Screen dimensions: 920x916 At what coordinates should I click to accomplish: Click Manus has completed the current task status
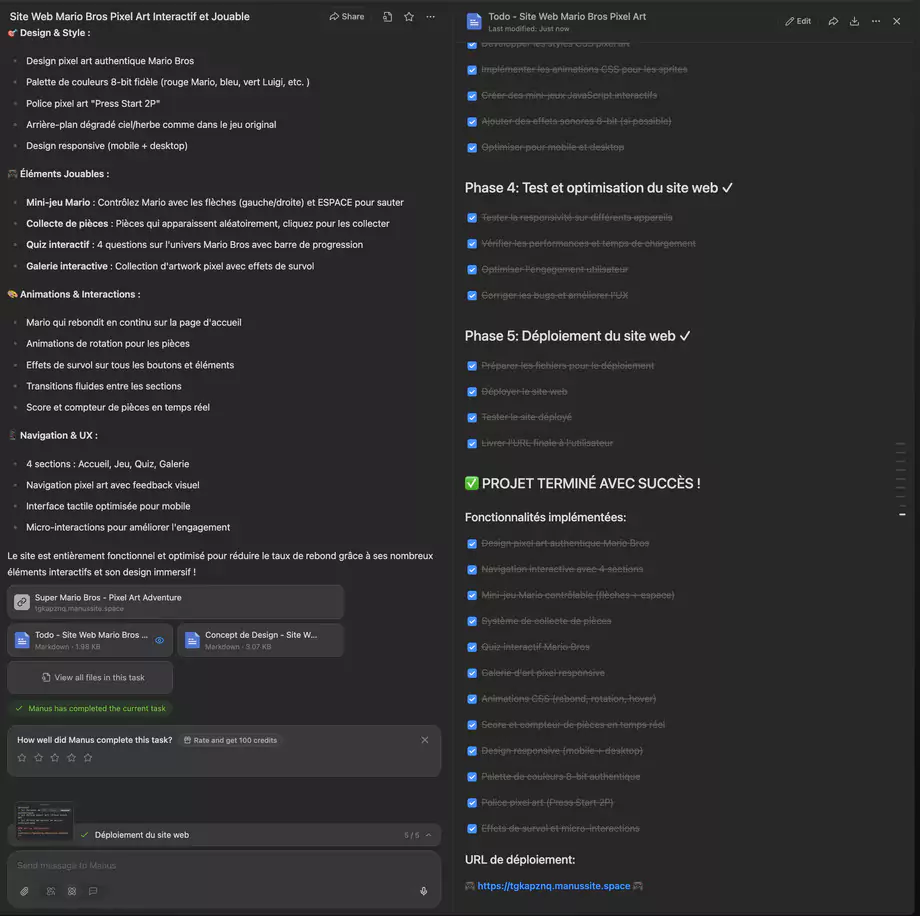90,708
